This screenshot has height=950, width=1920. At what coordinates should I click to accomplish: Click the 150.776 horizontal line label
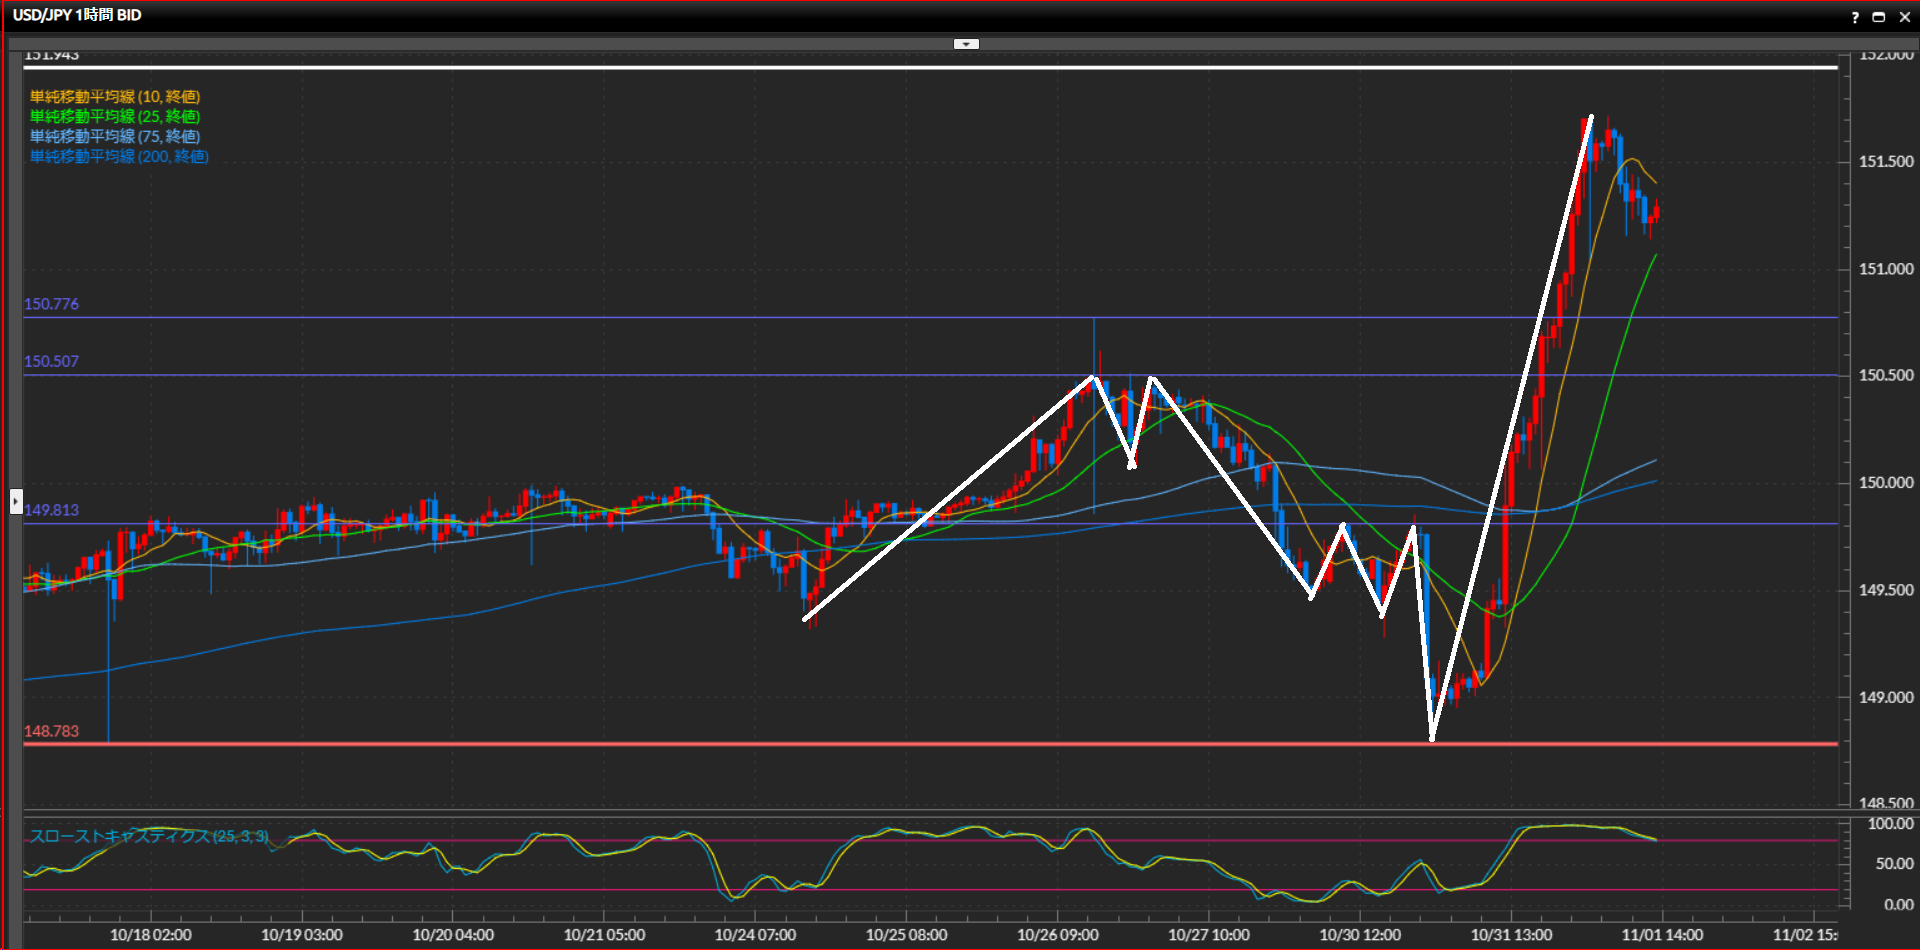tap(52, 304)
